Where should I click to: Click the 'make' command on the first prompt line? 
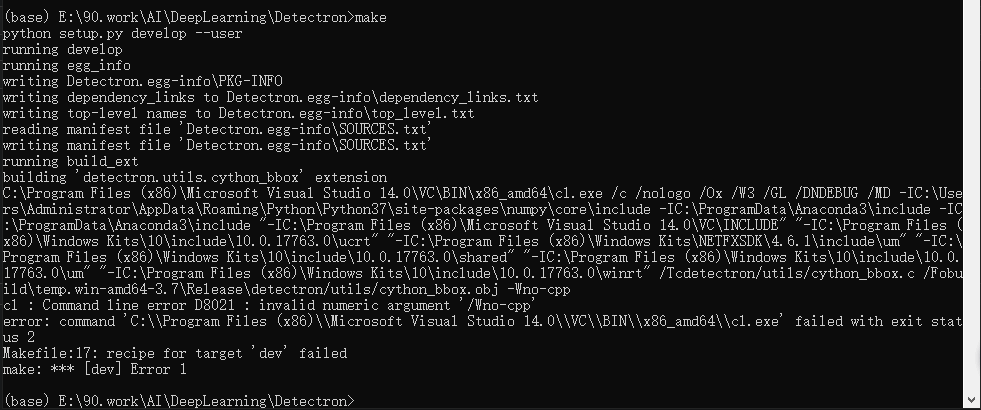[371, 17]
